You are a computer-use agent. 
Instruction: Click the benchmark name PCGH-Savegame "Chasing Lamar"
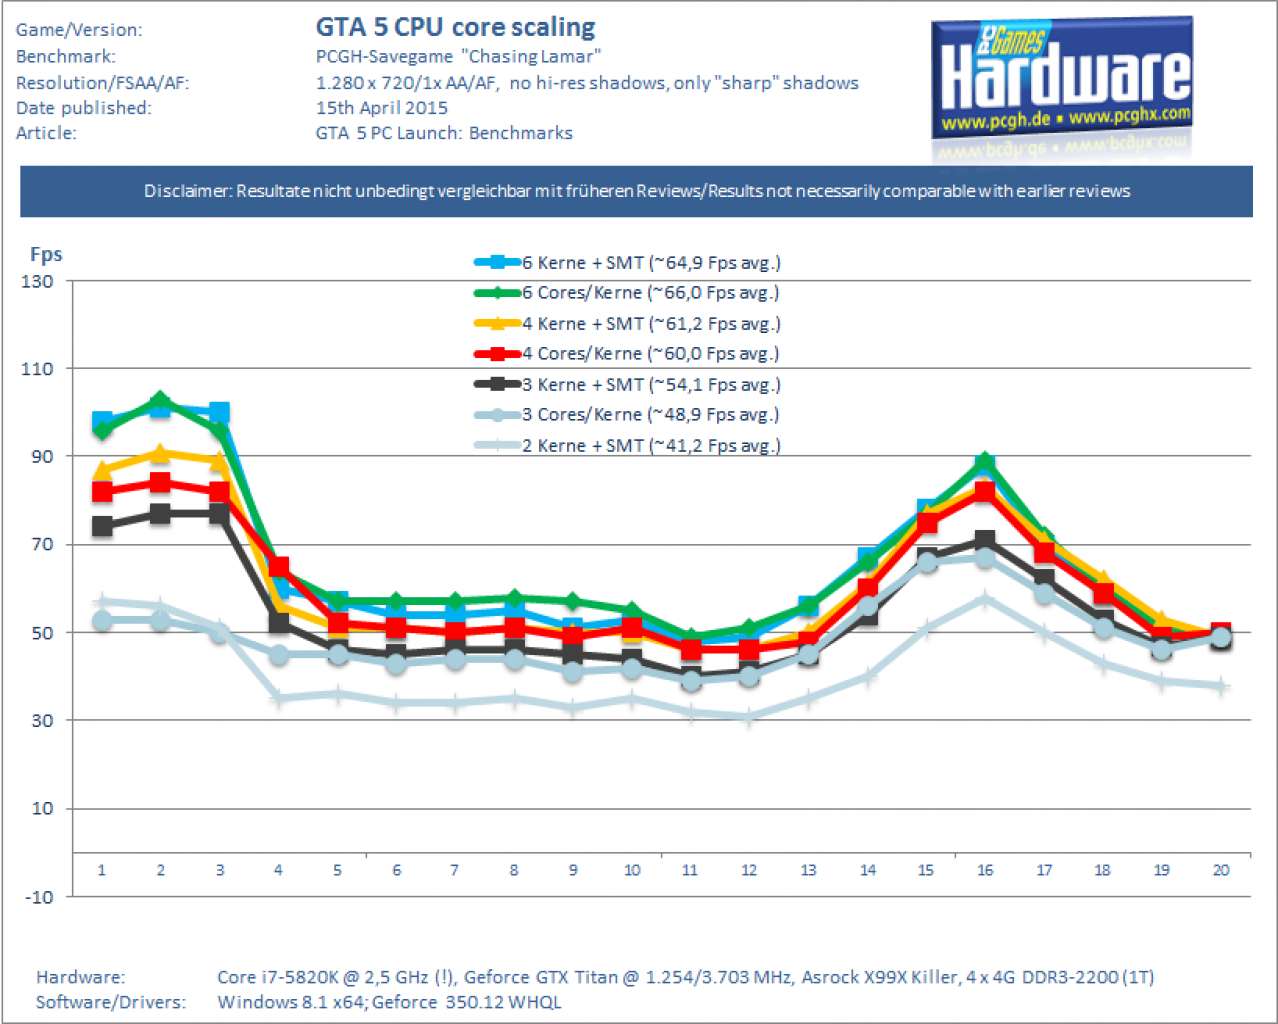coord(459,57)
